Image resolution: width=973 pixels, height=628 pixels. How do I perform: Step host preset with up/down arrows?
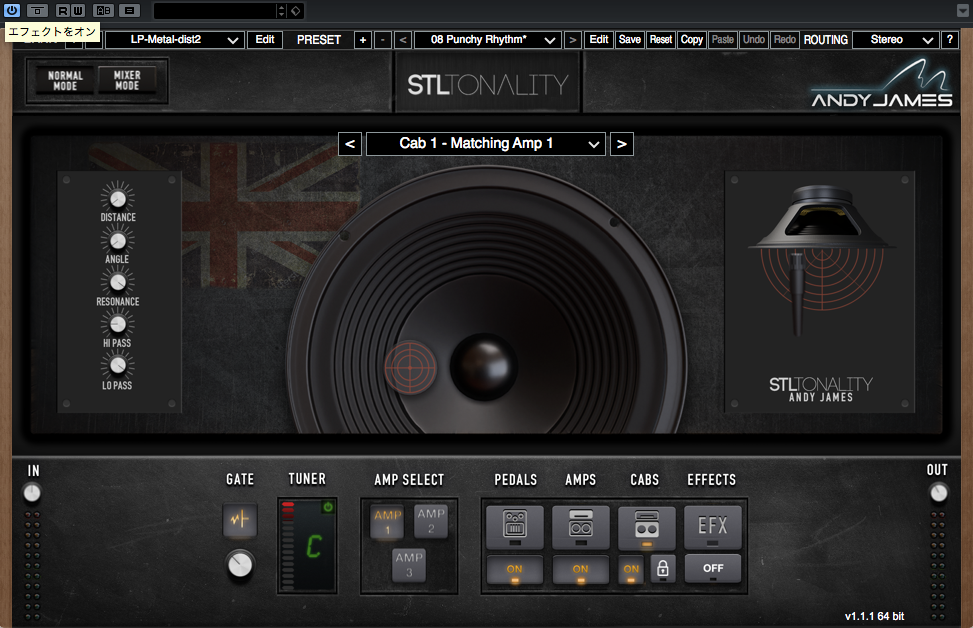tap(281, 11)
